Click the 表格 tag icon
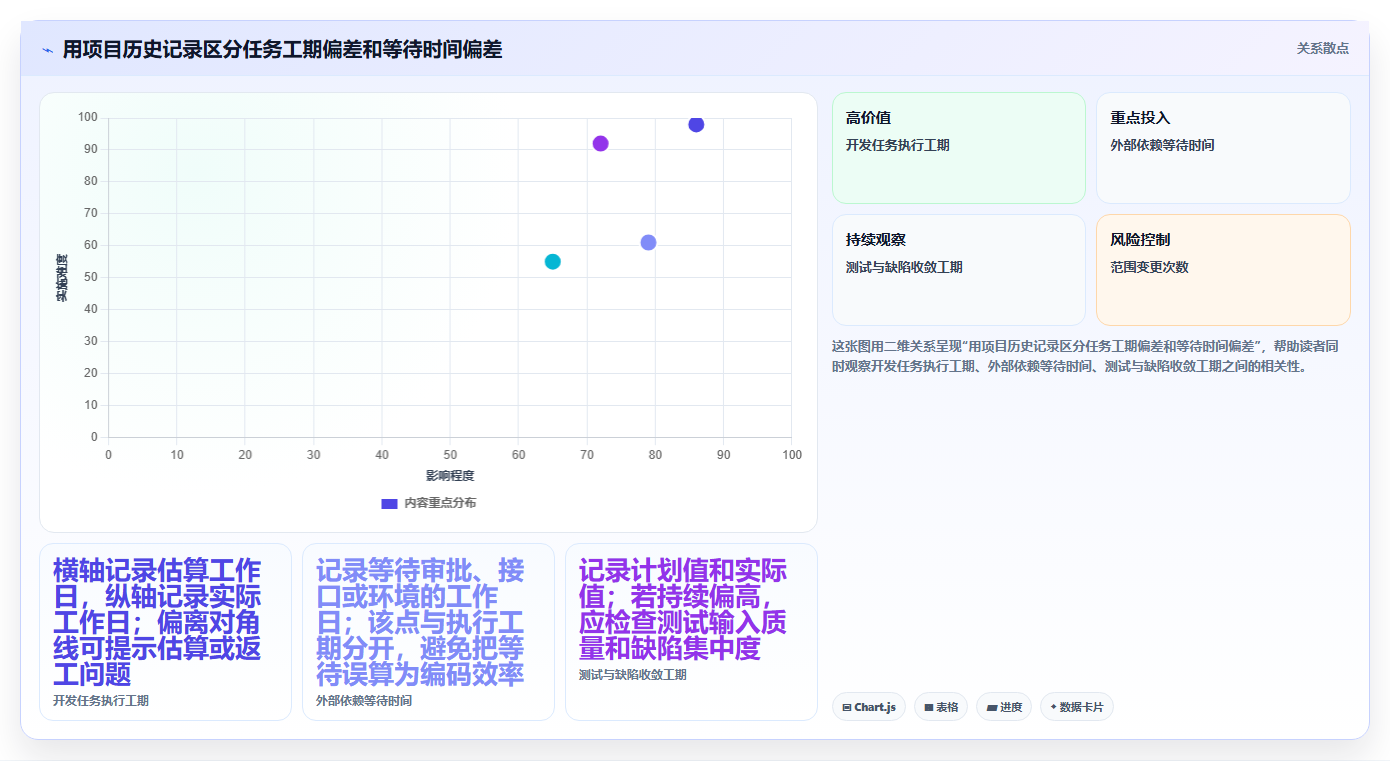 (928, 707)
